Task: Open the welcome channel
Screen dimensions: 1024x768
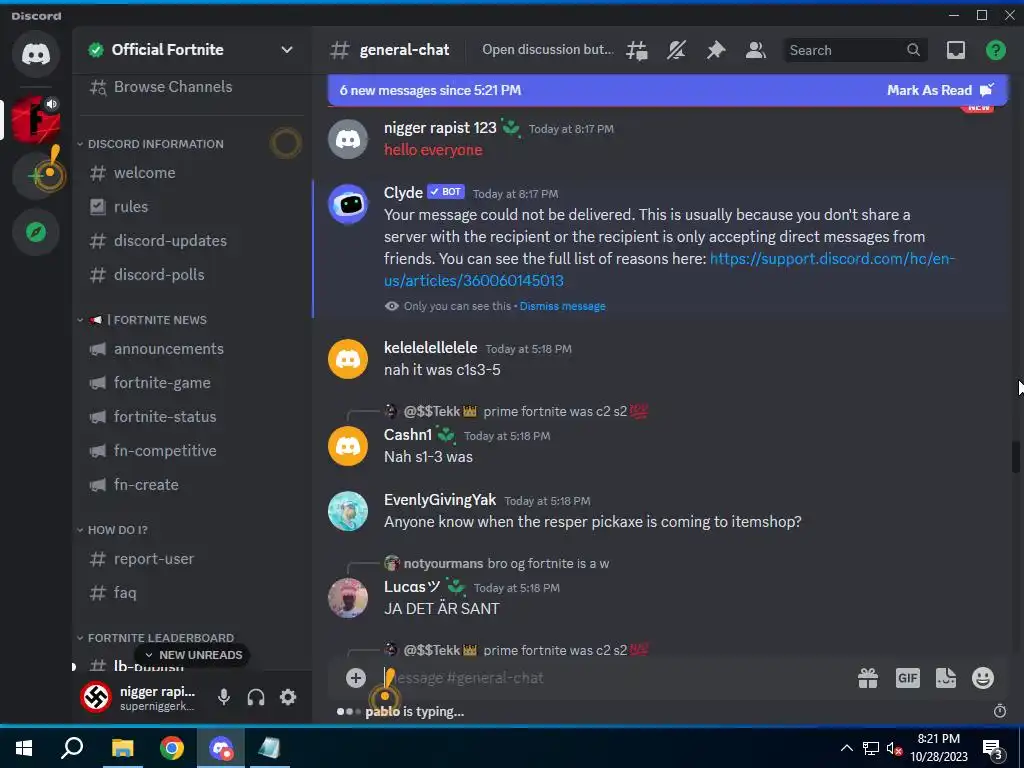Action: click(x=192, y=173)
